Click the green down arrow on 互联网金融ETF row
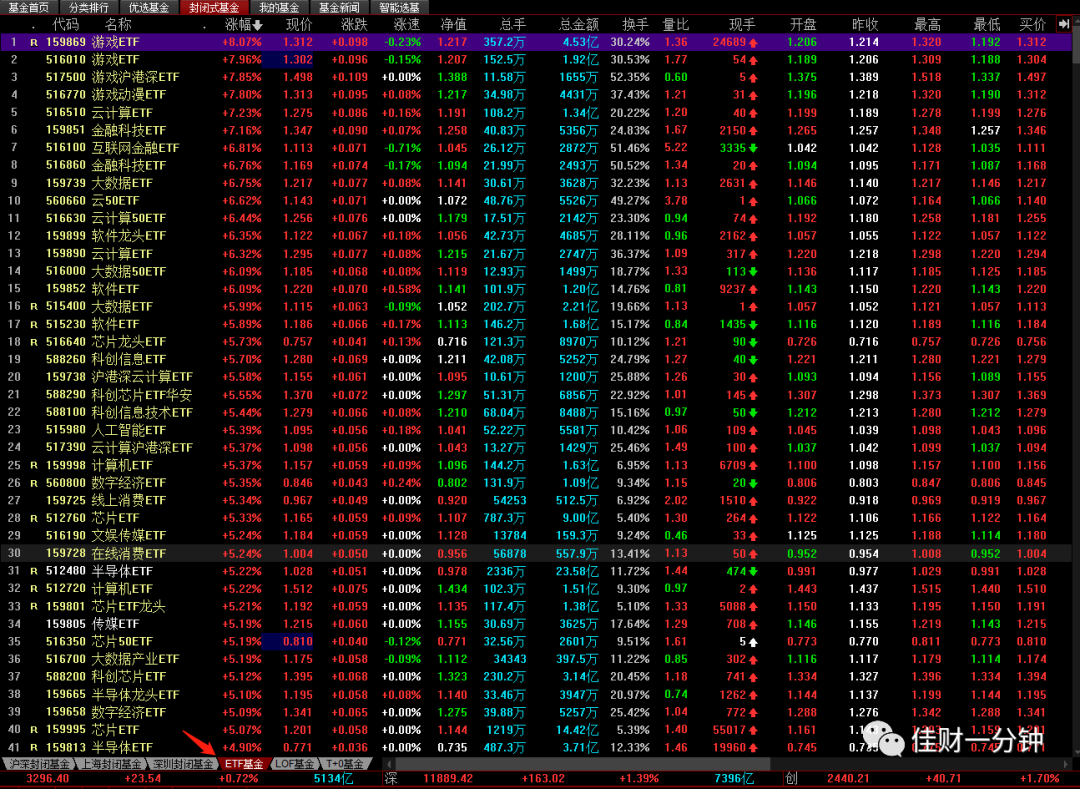 pyautogui.click(x=753, y=148)
